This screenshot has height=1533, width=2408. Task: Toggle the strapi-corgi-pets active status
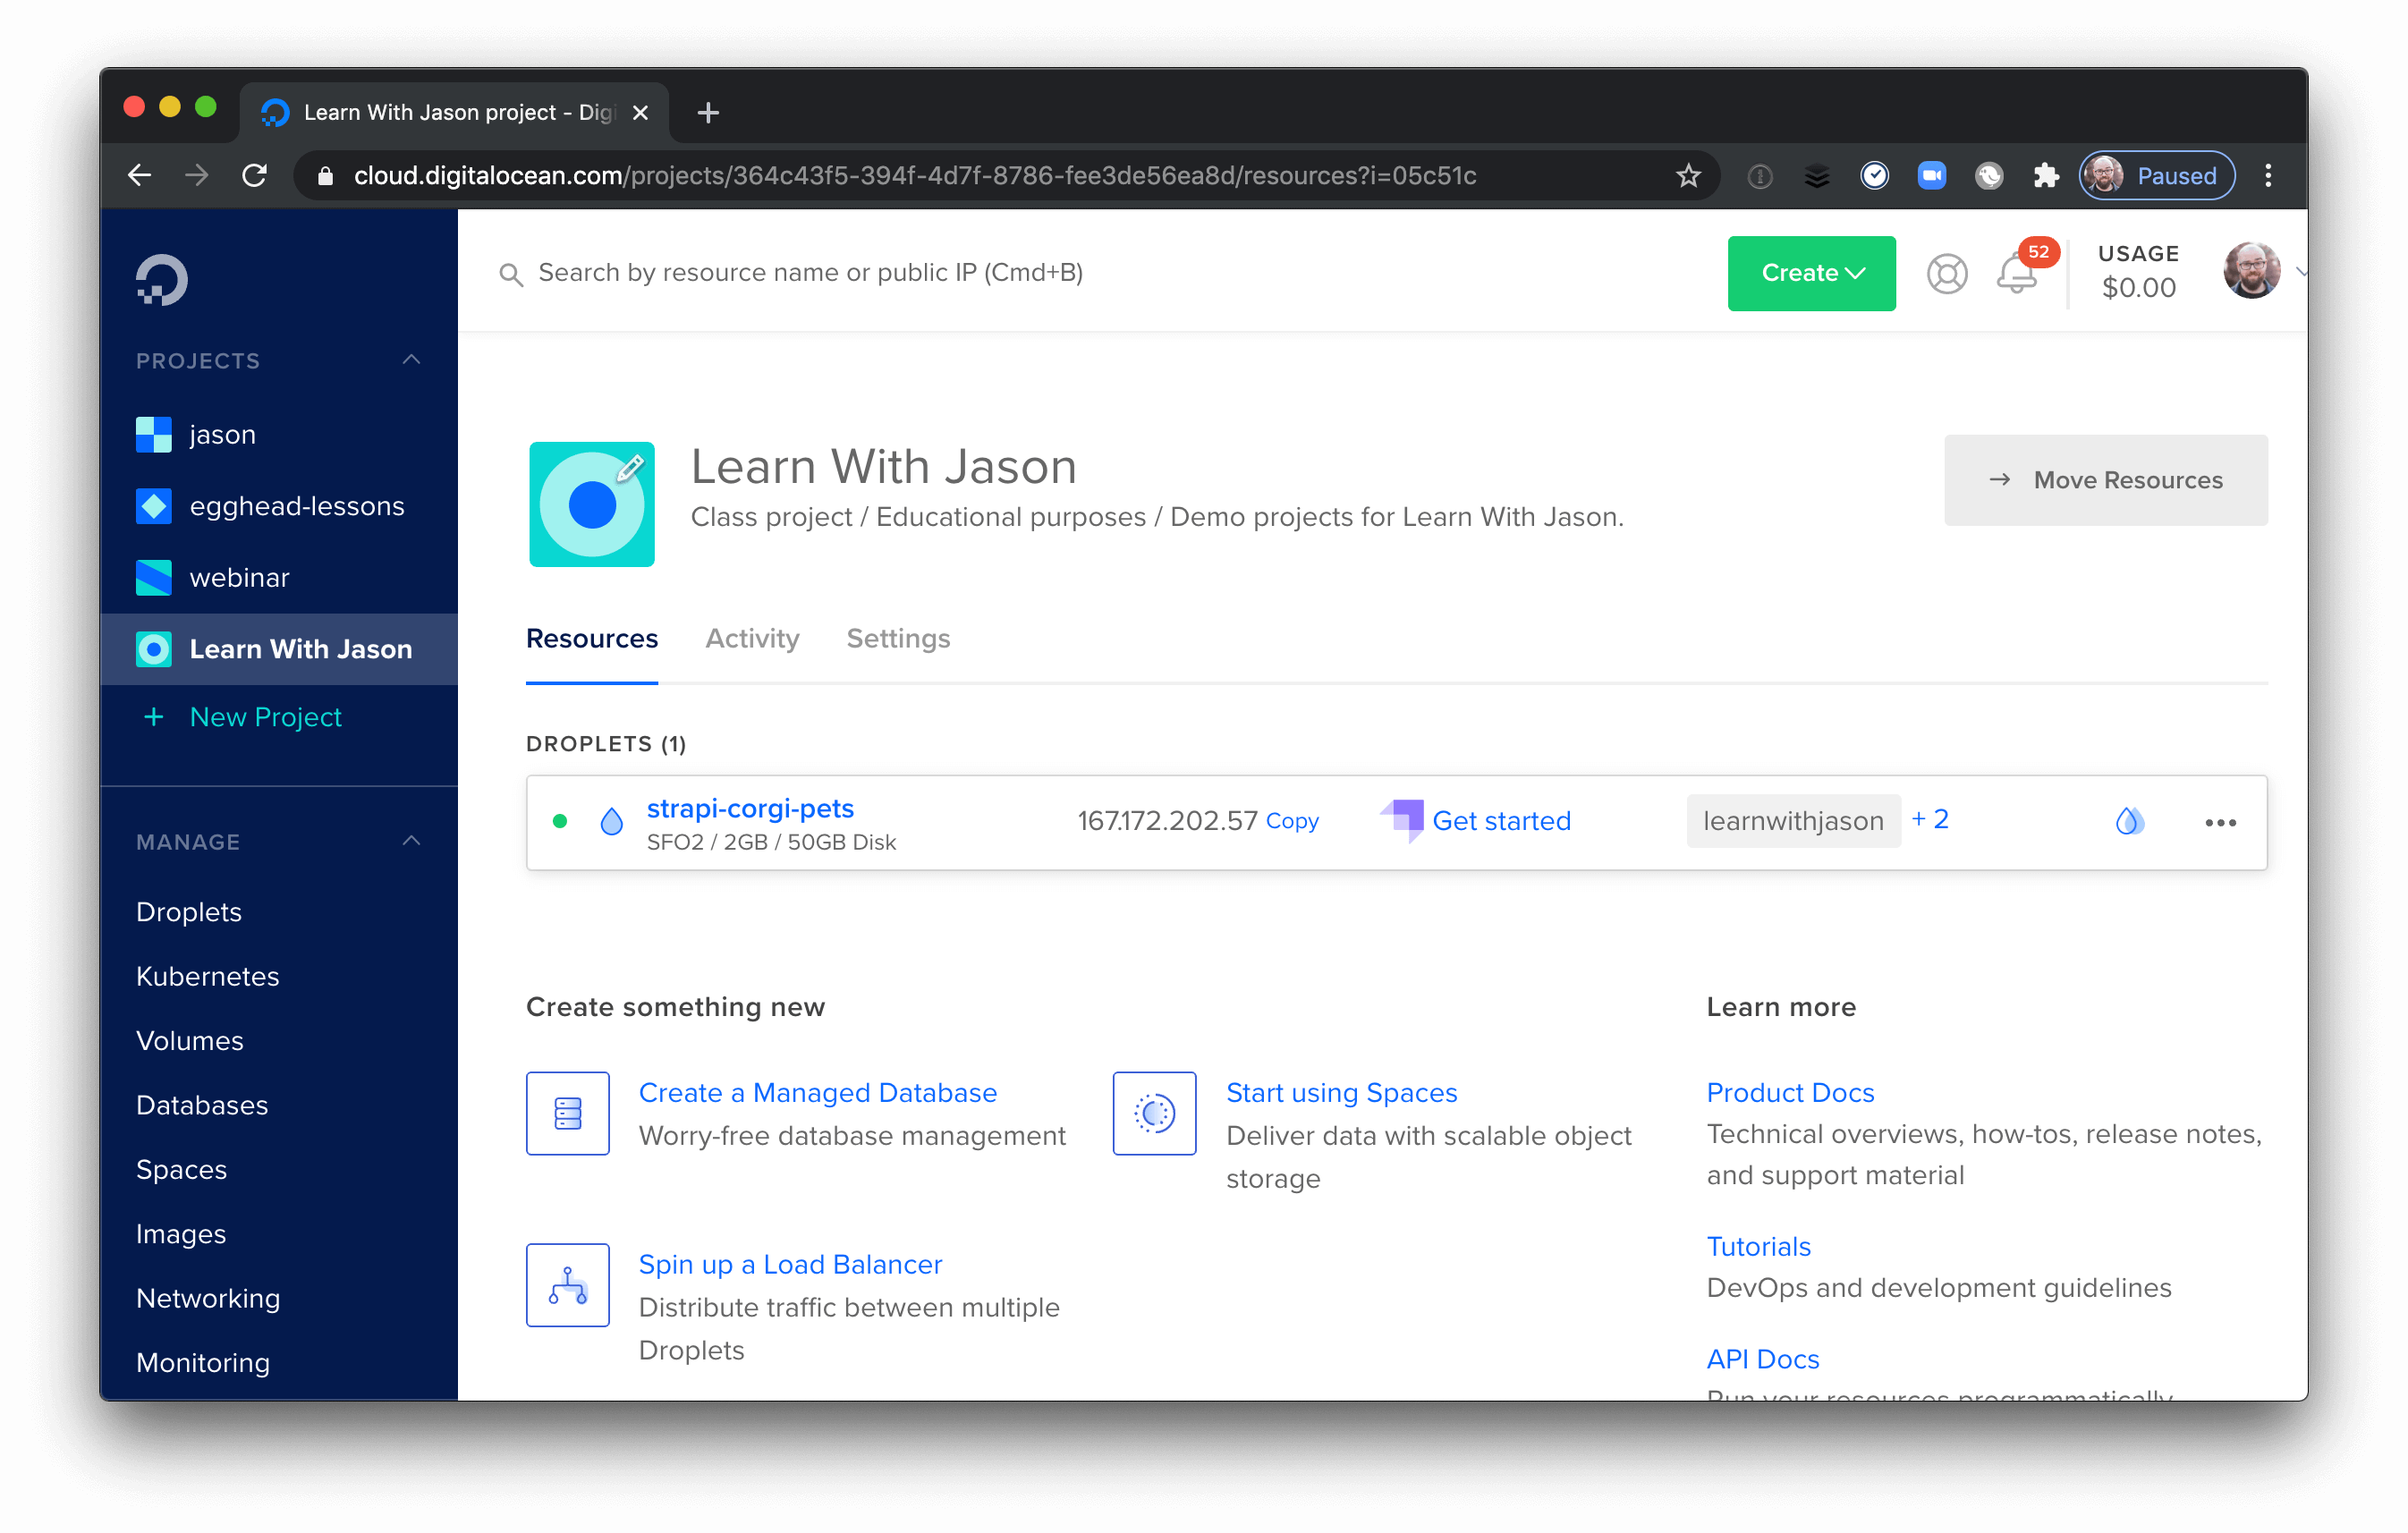[558, 821]
